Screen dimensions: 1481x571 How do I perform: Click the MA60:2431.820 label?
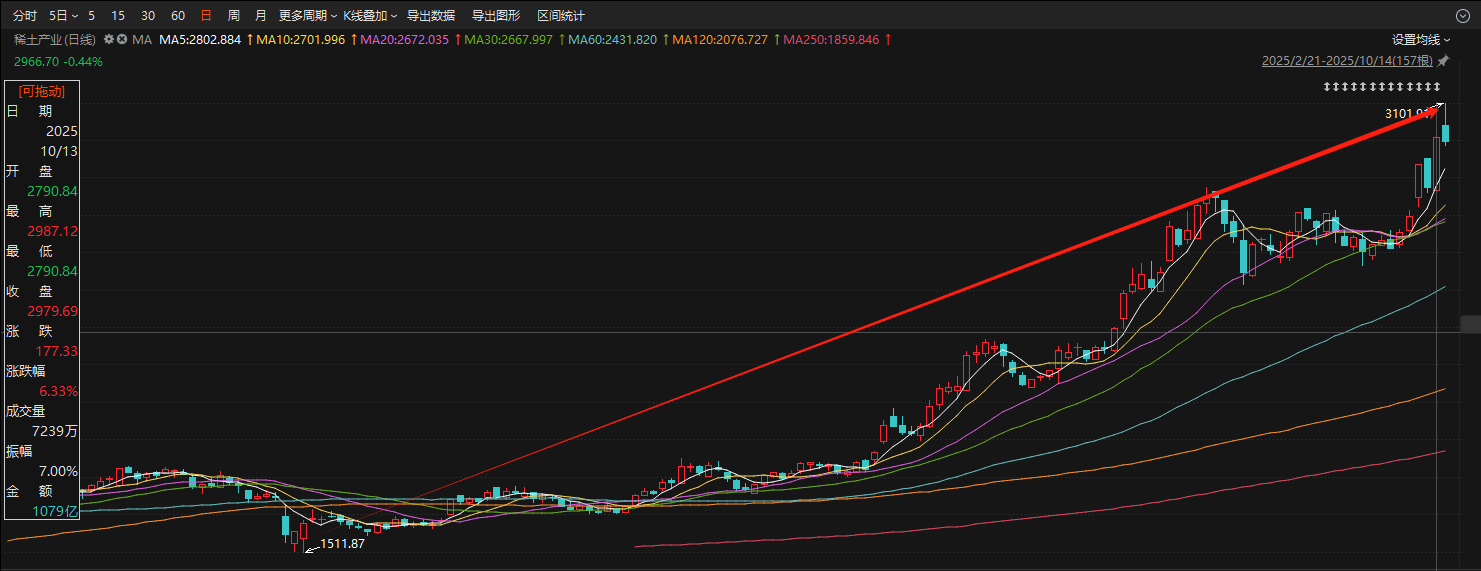coord(613,39)
